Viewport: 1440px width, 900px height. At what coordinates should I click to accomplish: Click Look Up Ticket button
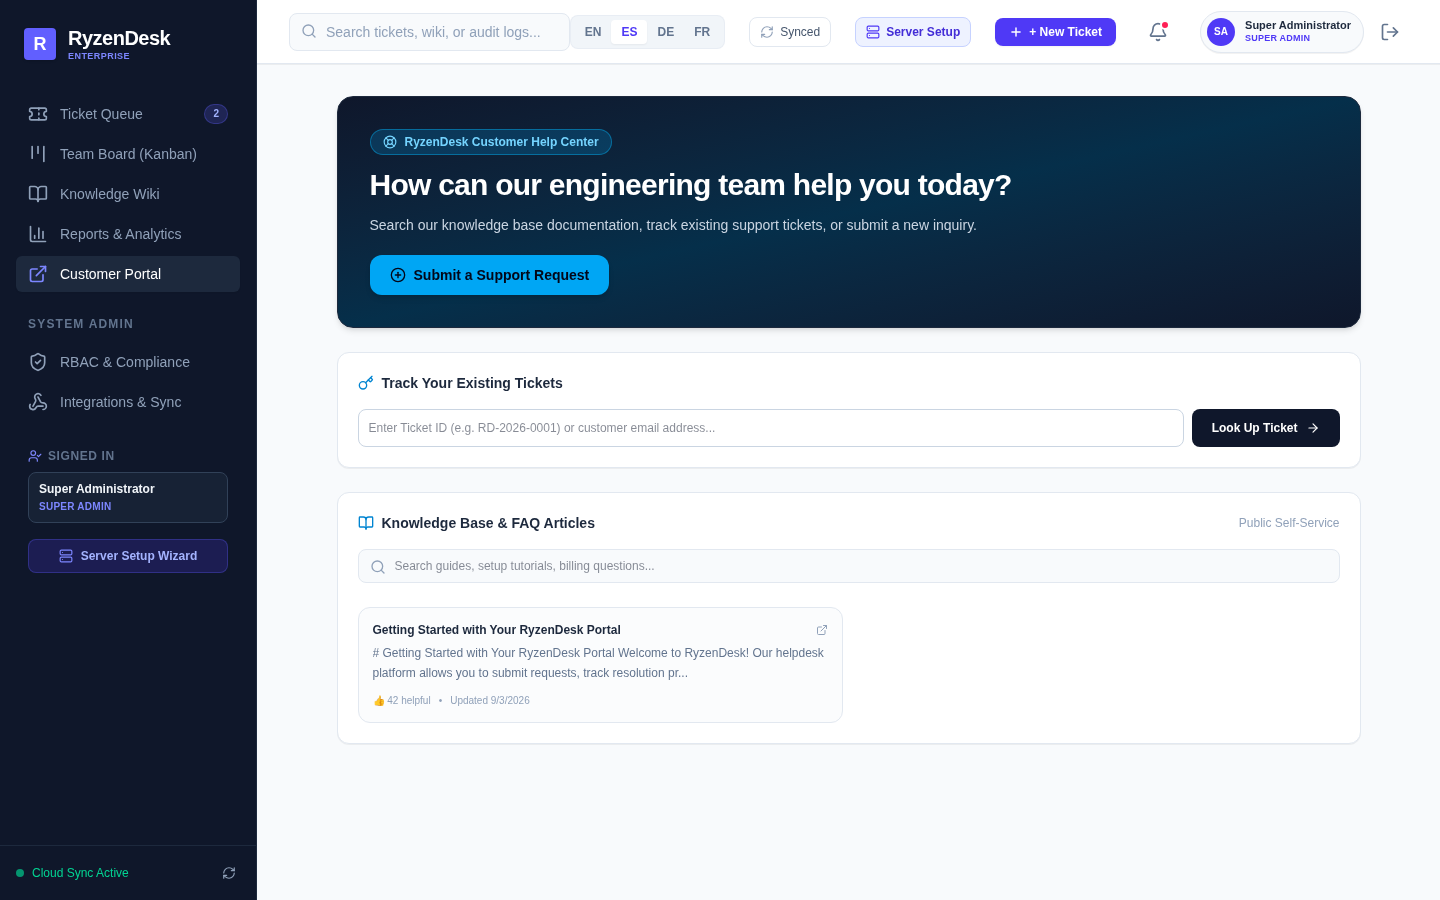tap(1266, 428)
